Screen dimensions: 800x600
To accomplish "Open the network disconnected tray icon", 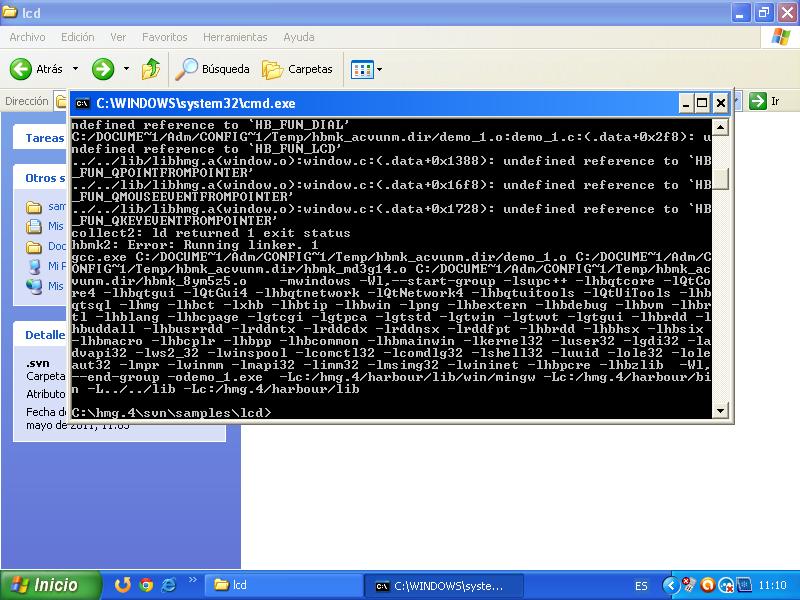I will 726,585.
